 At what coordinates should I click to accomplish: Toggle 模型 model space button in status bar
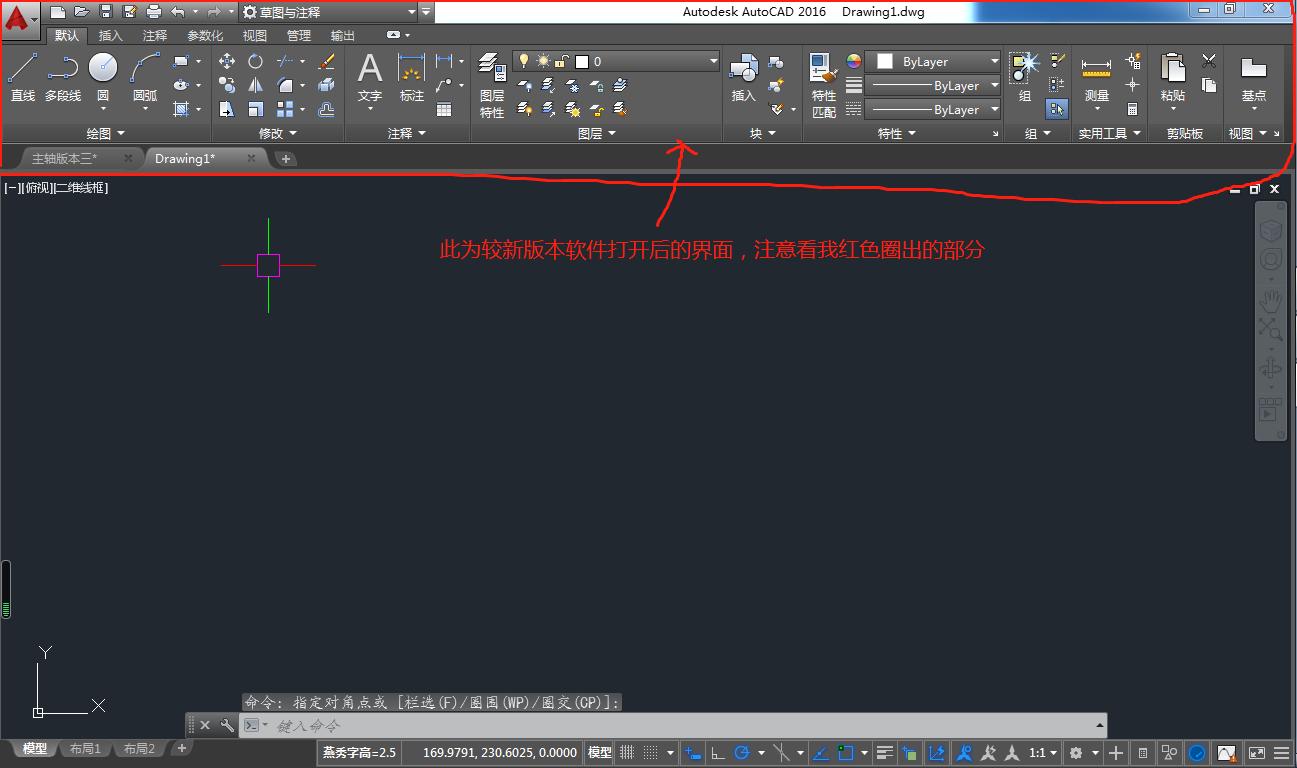coord(599,752)
